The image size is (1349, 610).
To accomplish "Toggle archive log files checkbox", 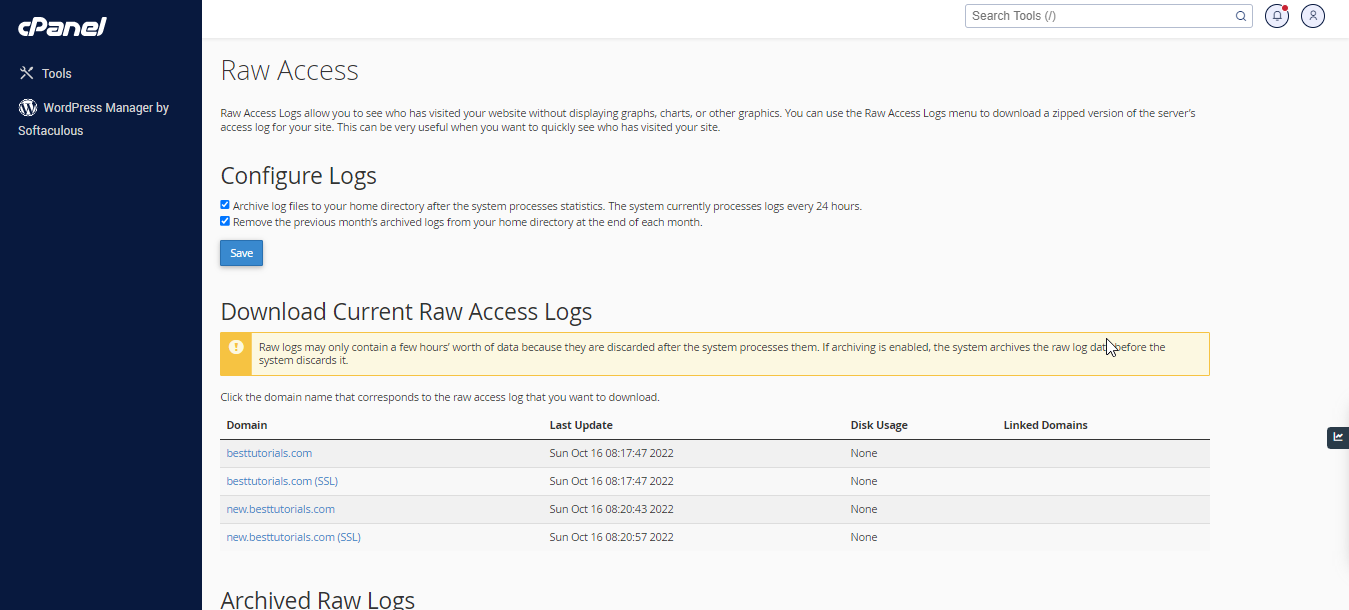I will click(225, 205).
